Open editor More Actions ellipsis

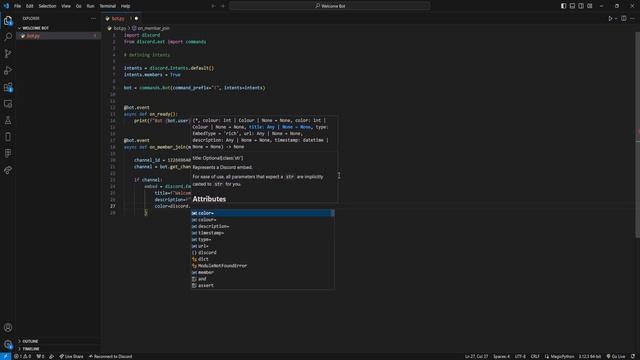click(633, 18)
